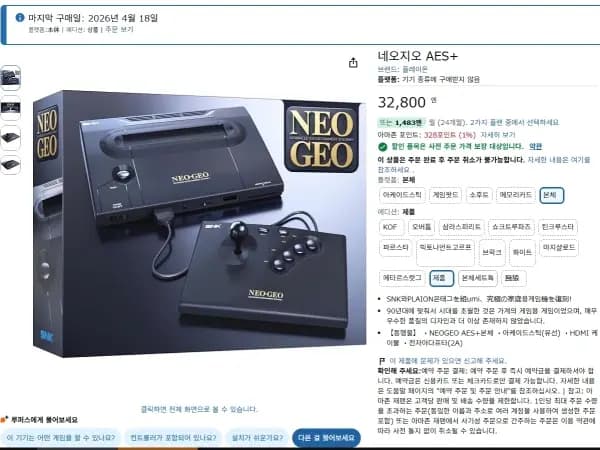This screenshot has height=450, width=600.
Task: Click the Rufus icon beside 루퍼스에게 물어보세요
Action: 4,420
